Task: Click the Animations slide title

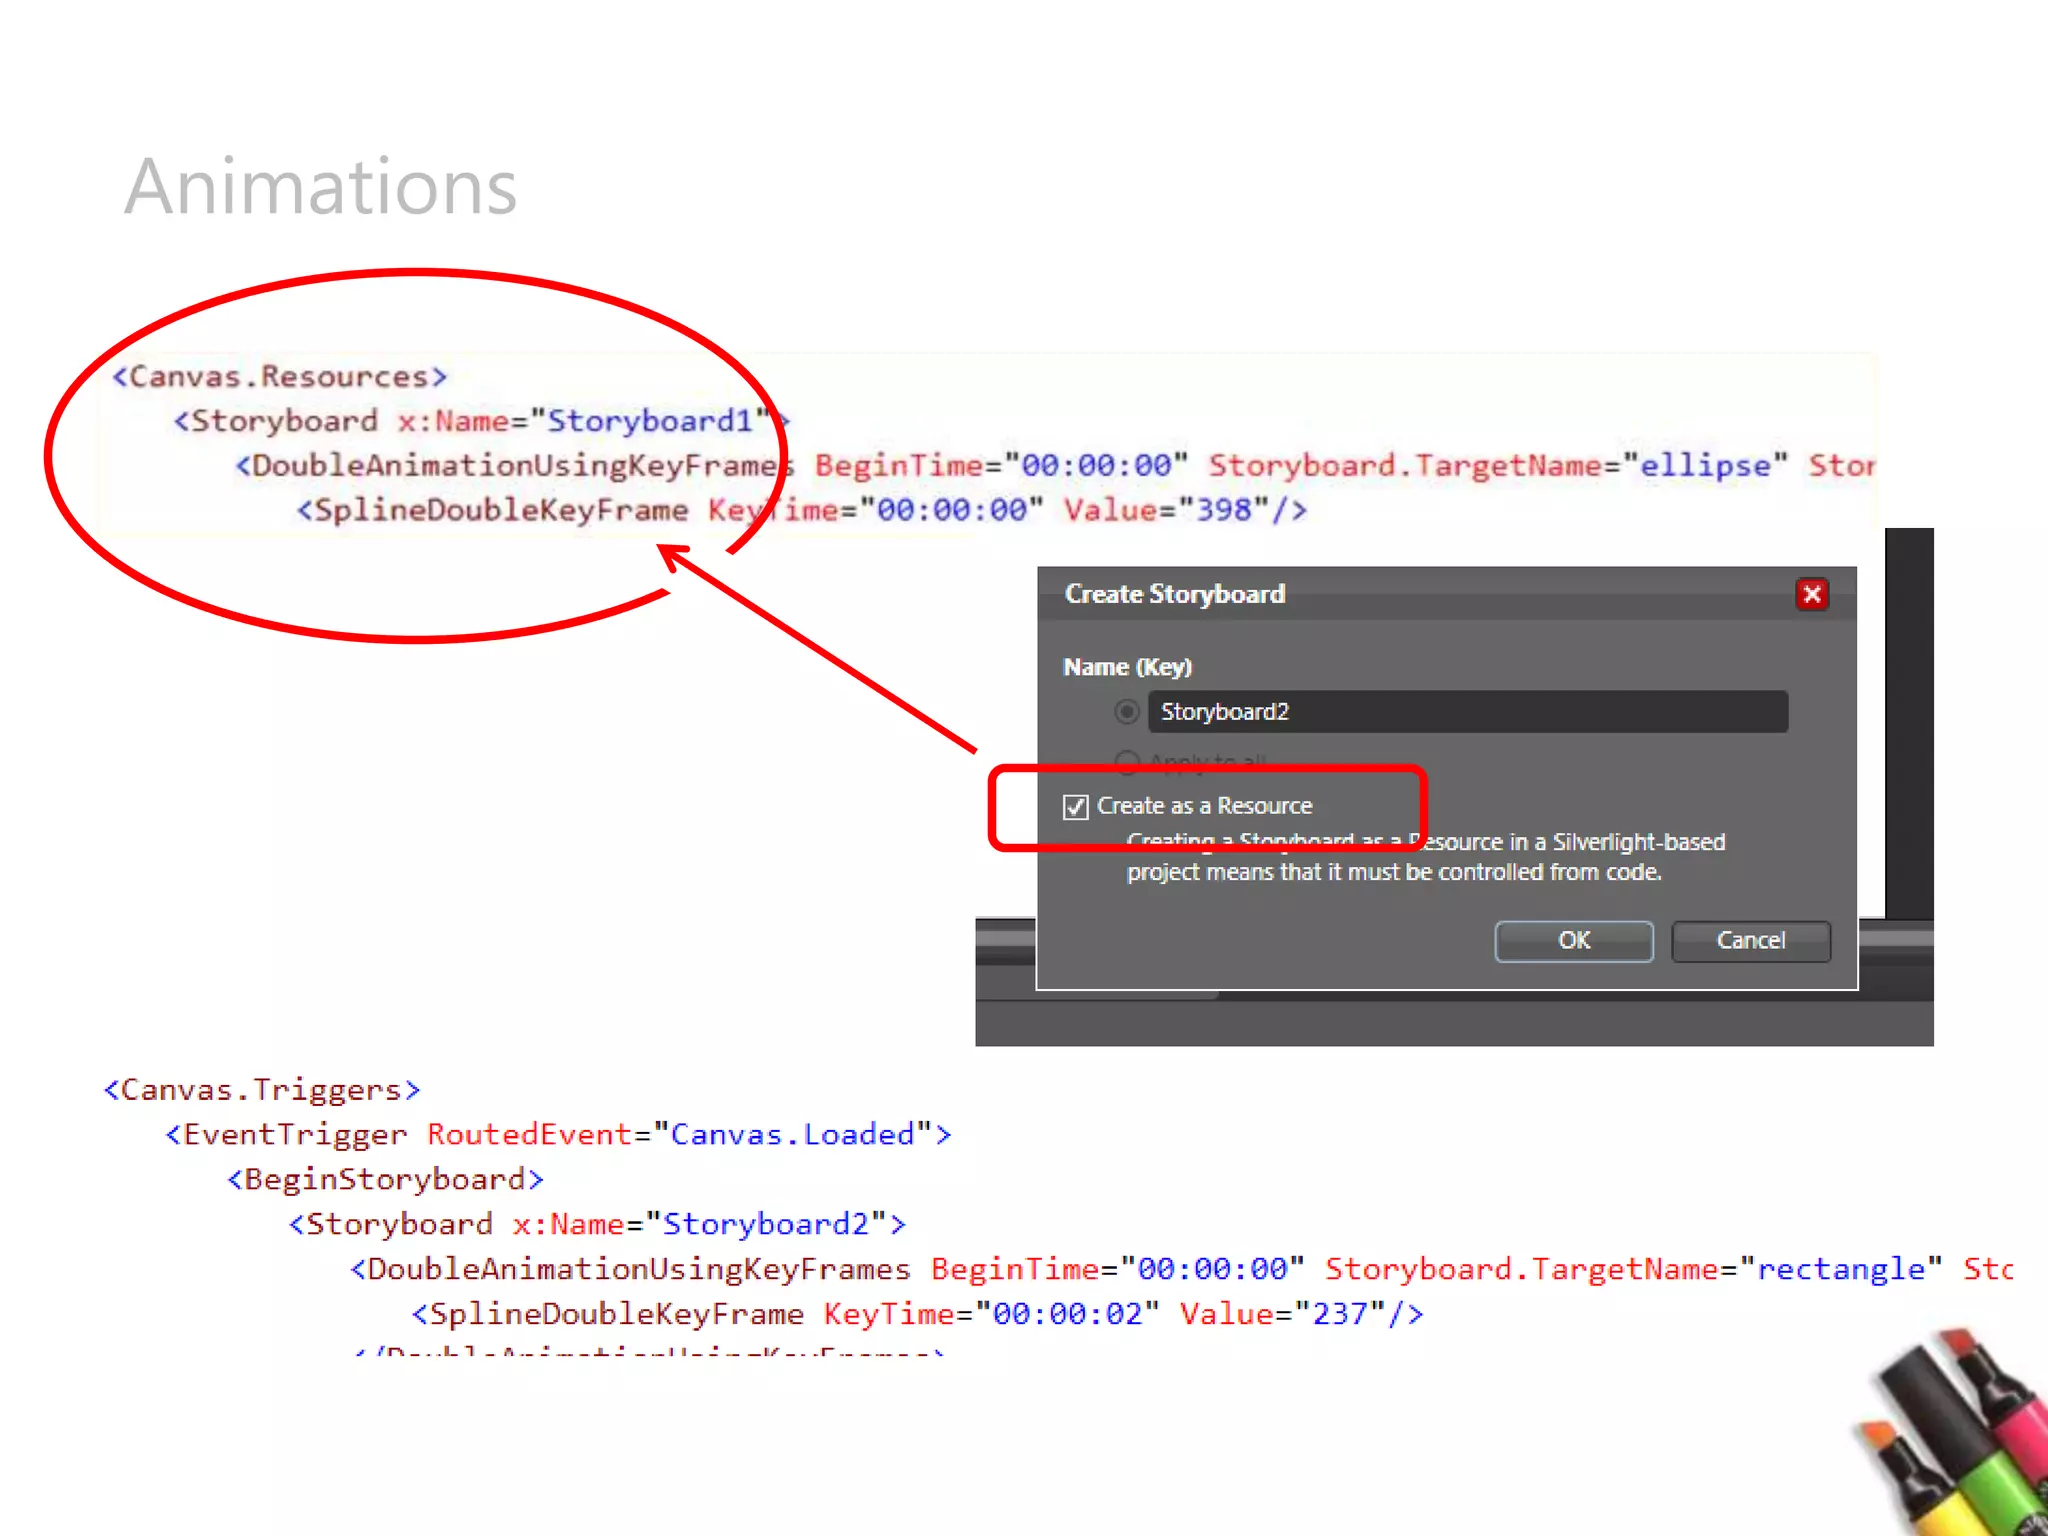Action: (321, 187)
